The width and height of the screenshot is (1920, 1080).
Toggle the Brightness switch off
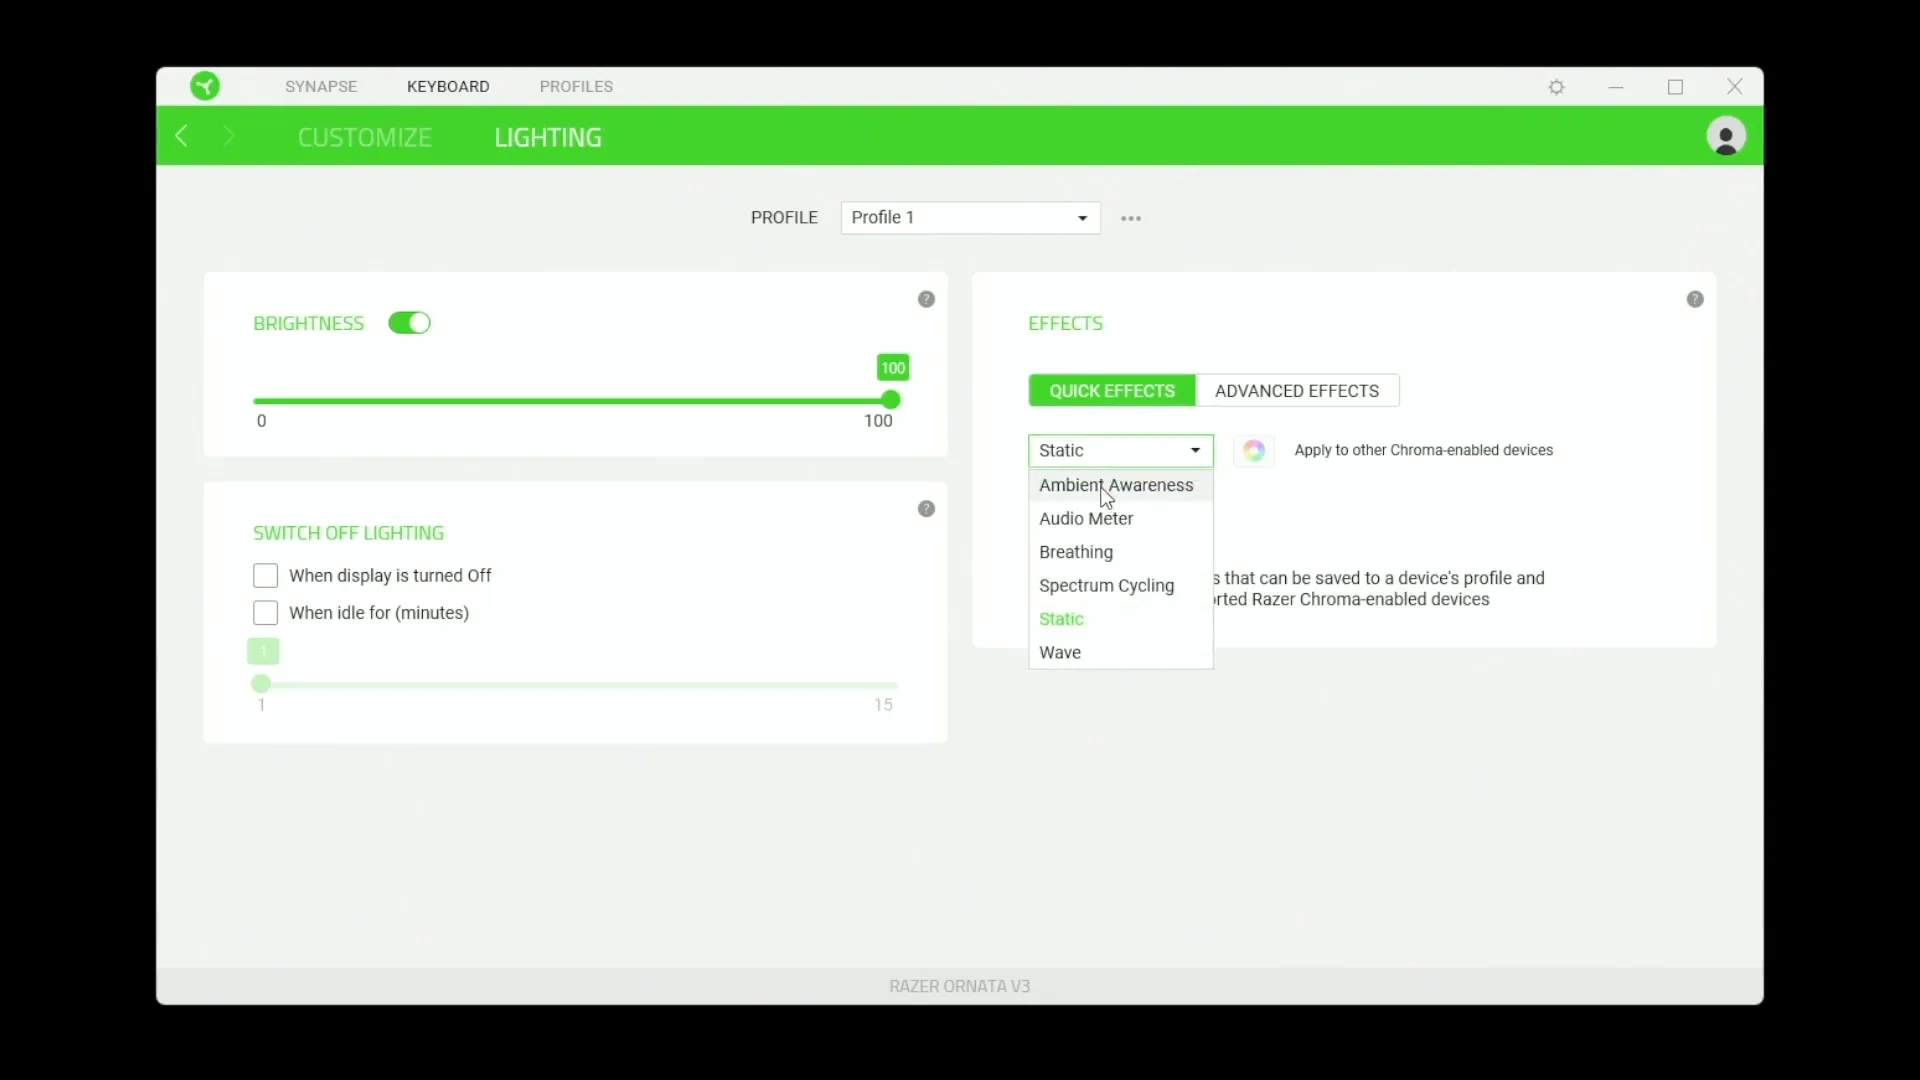pos(409,323)
